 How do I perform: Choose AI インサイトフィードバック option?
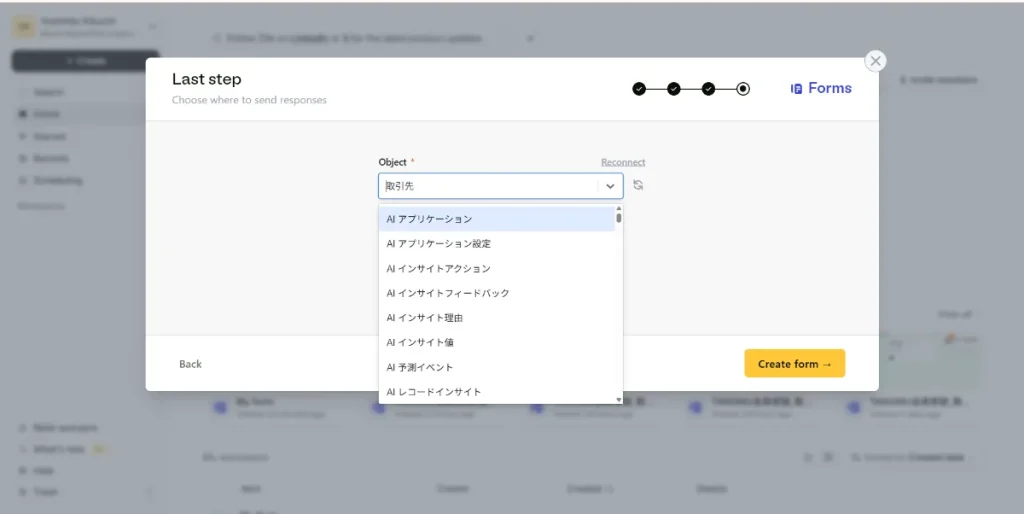coord(496,293)
